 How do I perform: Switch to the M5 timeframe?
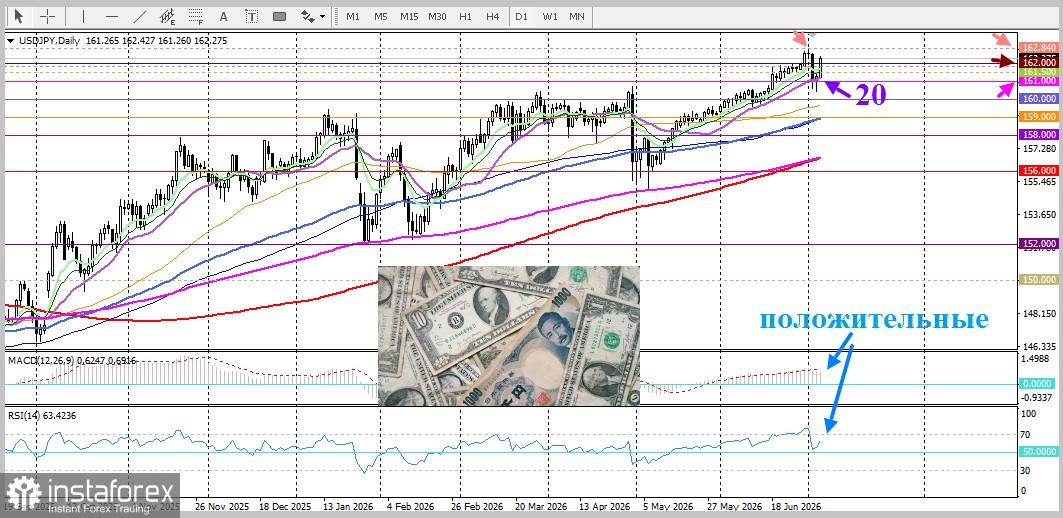[380, 16]
